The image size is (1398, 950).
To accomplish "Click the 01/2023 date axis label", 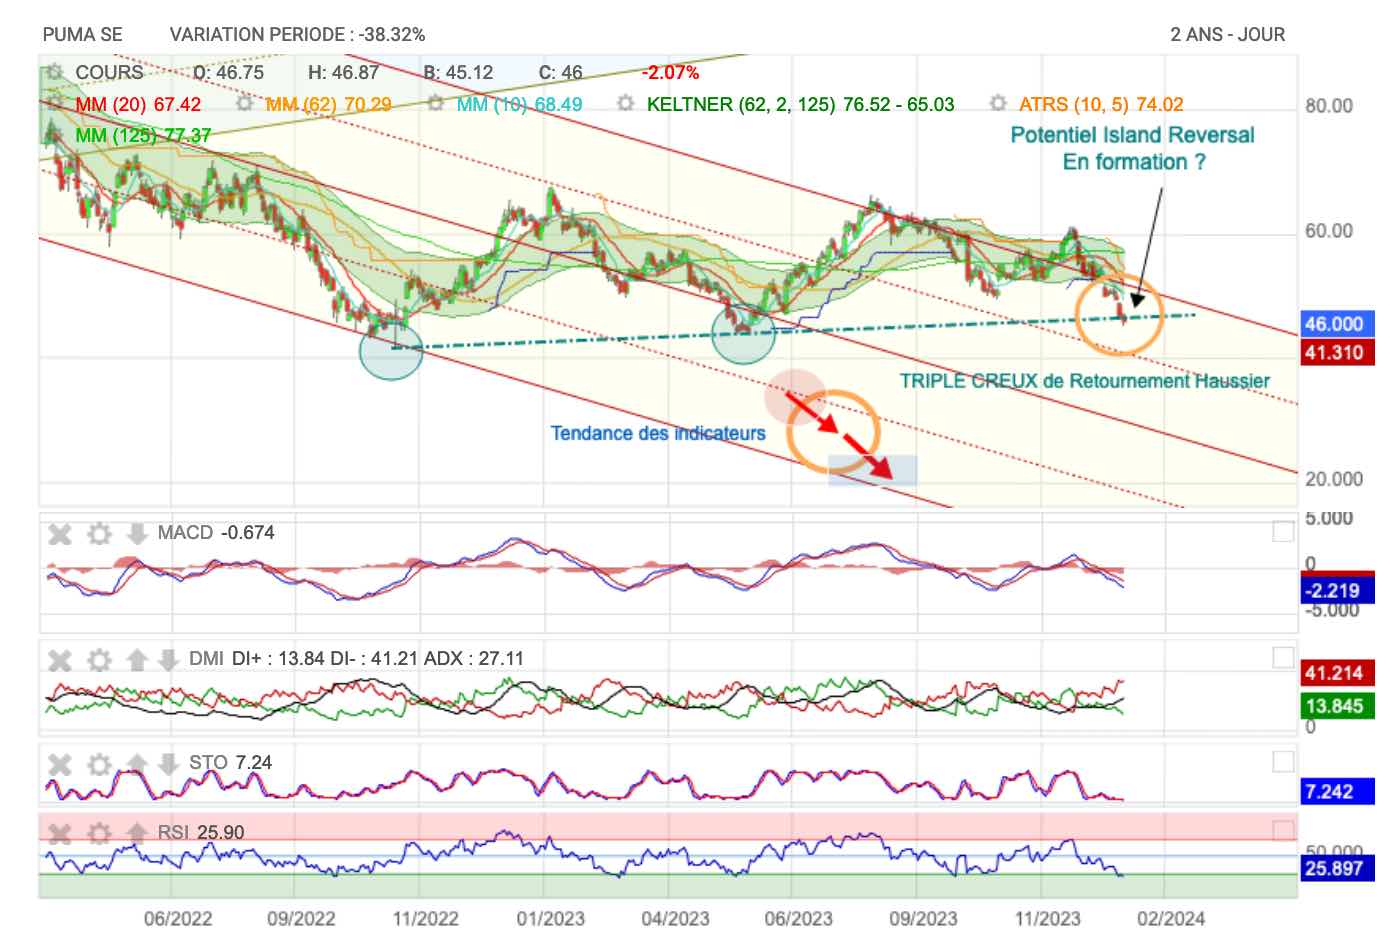I will pyautogui.click(x=550, y=918).
